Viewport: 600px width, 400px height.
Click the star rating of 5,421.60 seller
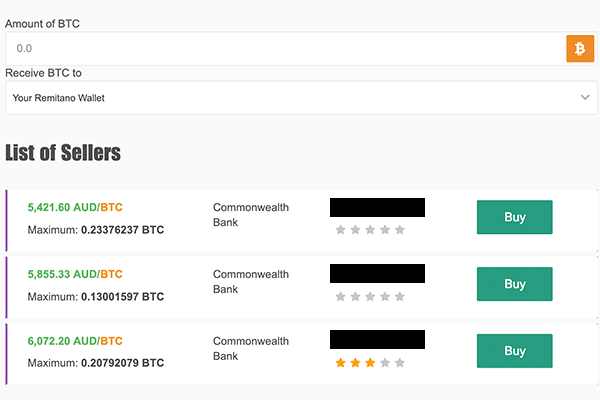(370, 230)
